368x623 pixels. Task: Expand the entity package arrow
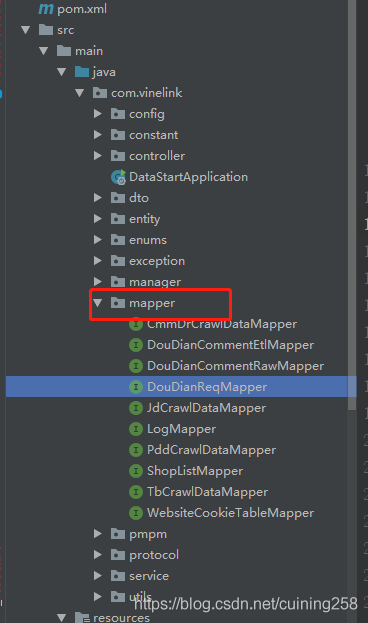[98, 219]
